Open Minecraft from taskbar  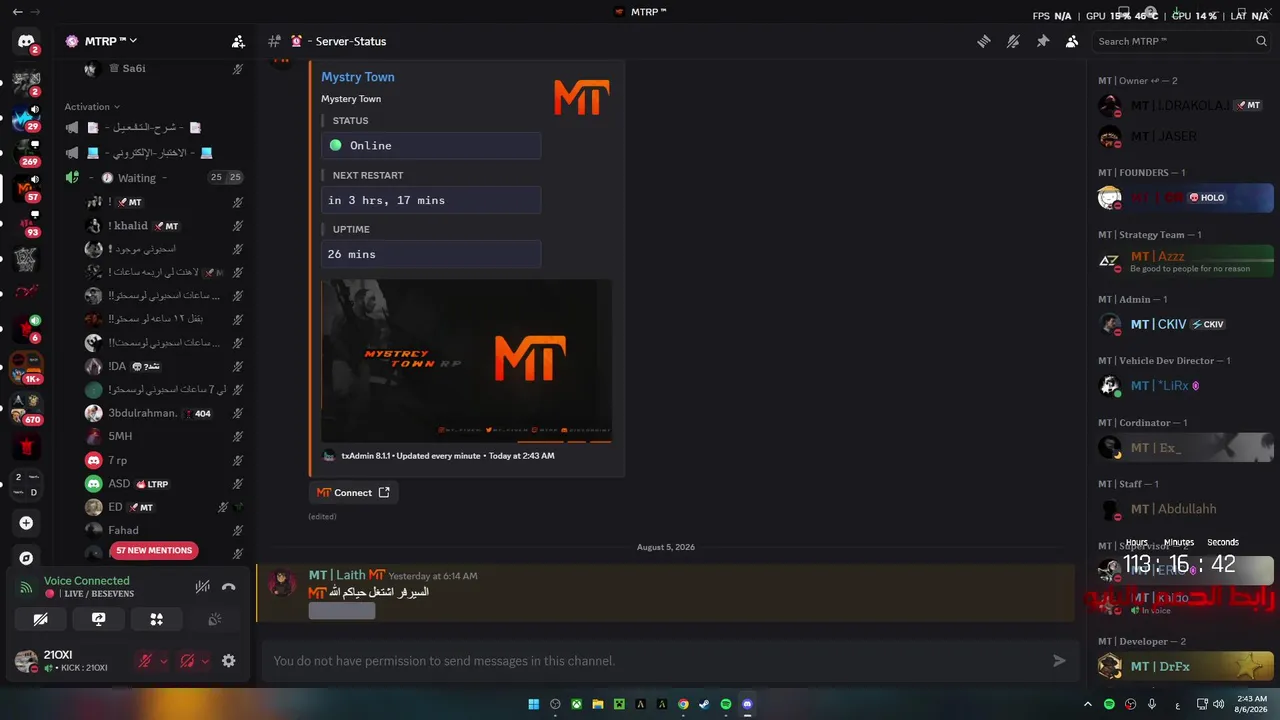pos(619,704)
